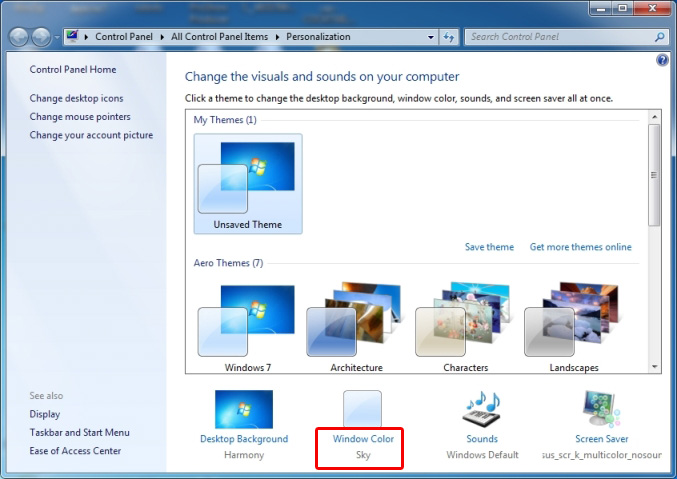The image size is (677, 479).
Task: Expand arrow before Personalization breadcrumb
Action: [x=277, y=37]
